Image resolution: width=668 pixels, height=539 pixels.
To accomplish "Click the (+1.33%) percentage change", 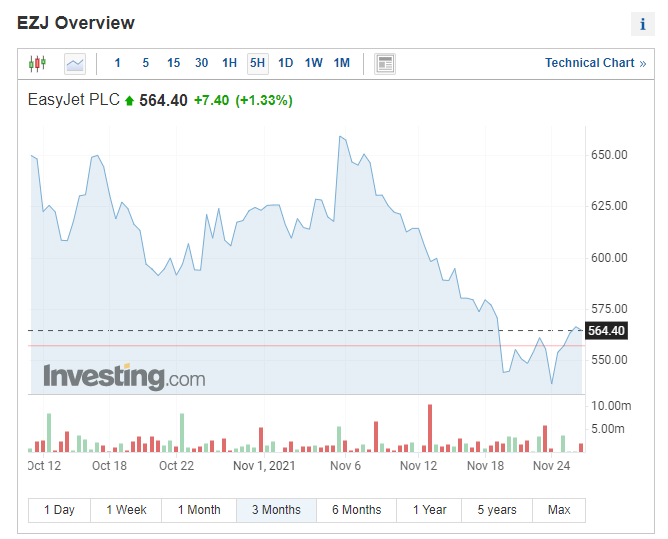I will tap(264, 101).
